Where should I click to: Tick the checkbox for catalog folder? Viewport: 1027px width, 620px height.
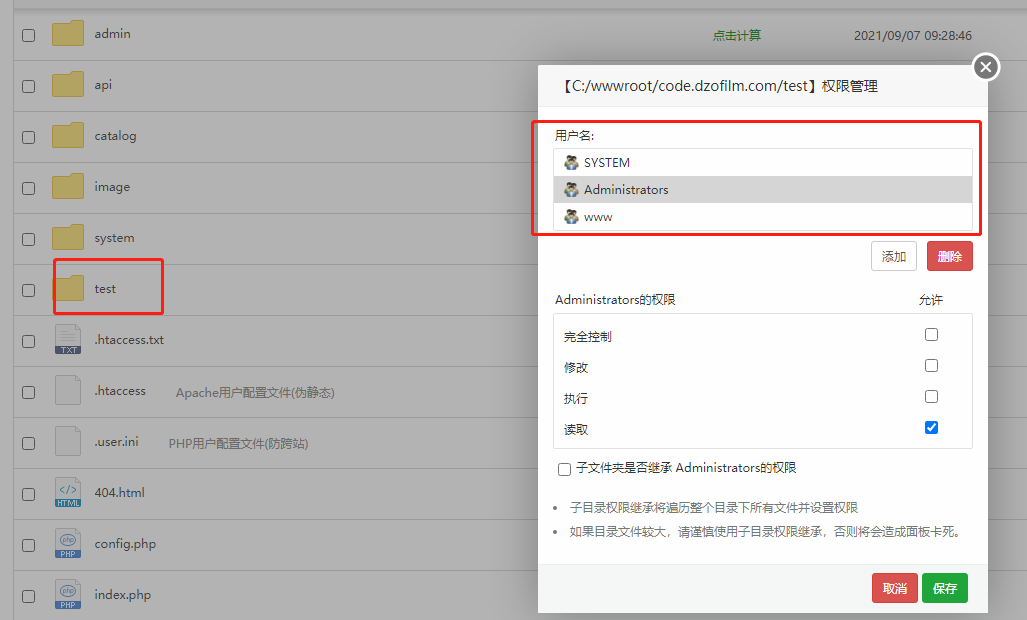click(29, 137)
